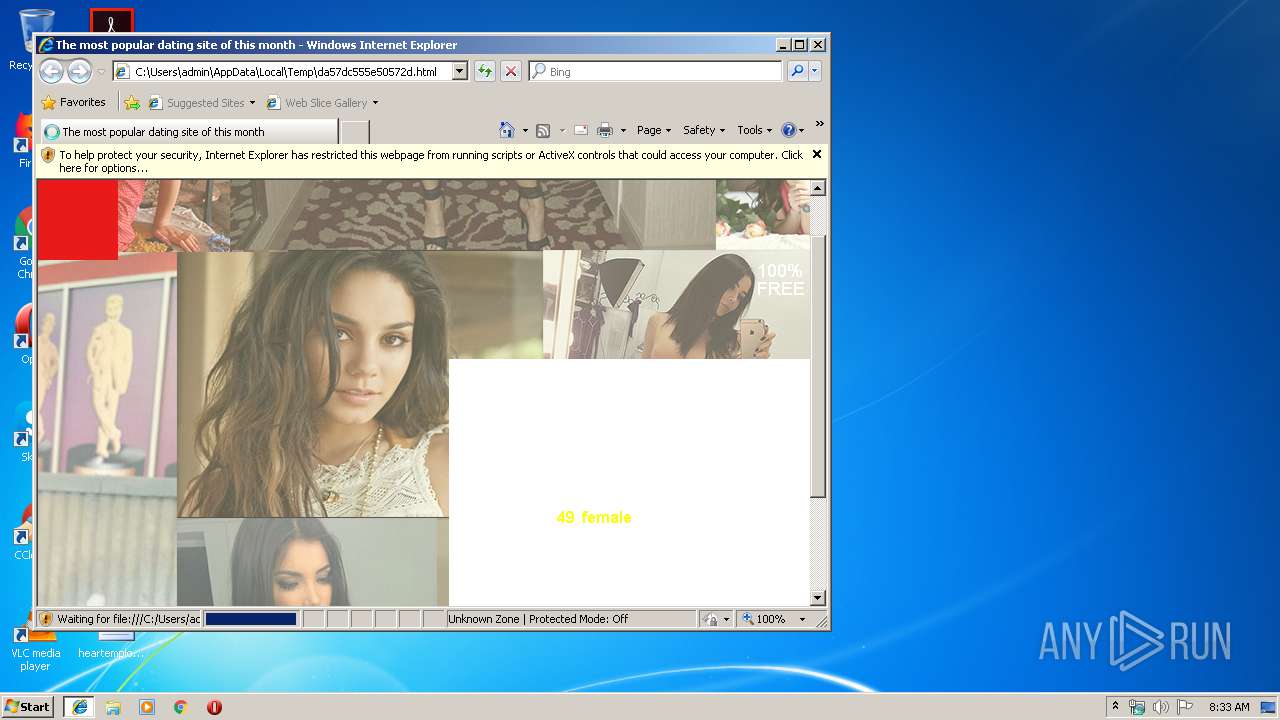Click the vertical scrollbar thumb

tap(818, 366)
